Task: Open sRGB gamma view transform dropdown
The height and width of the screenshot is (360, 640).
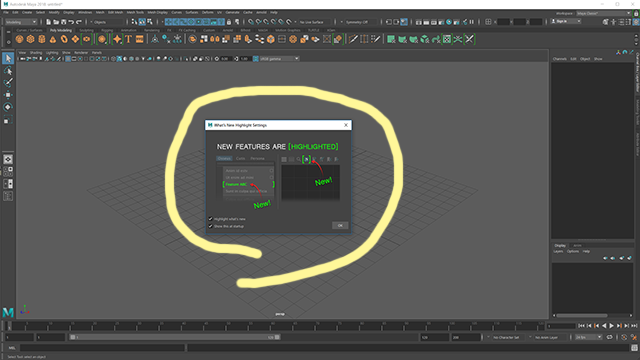Action: pos(279,59)
